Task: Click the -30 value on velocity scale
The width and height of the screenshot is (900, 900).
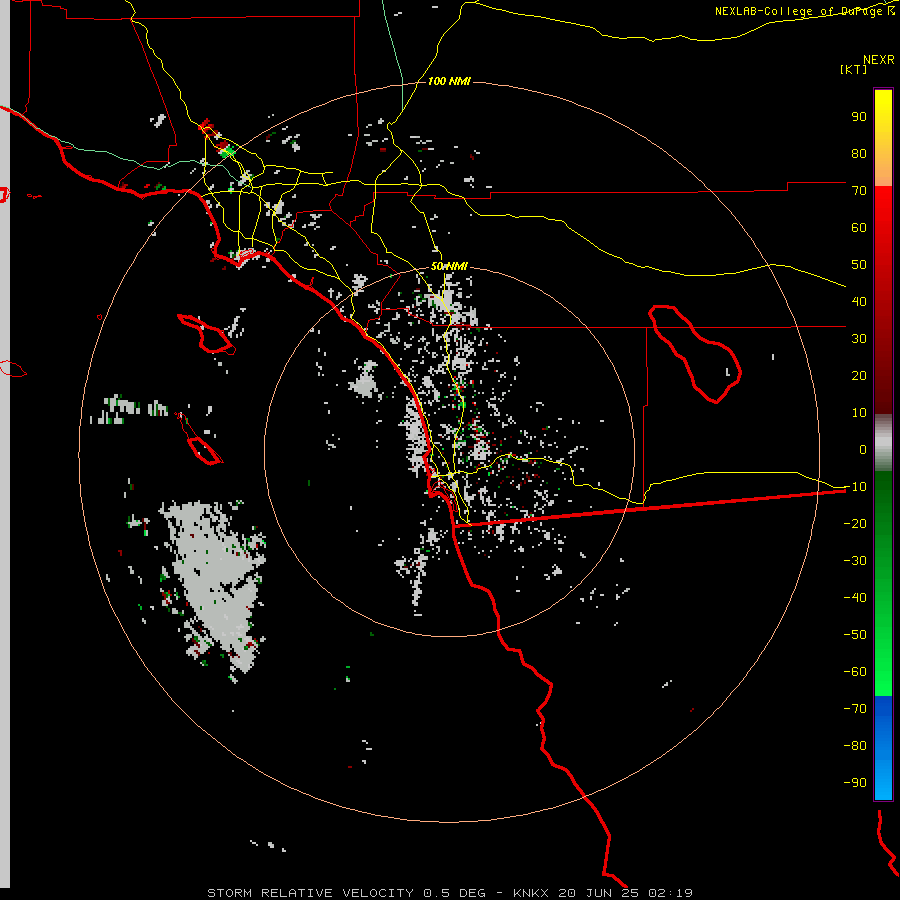Action: pyautogui.click(x=855, y=561)
